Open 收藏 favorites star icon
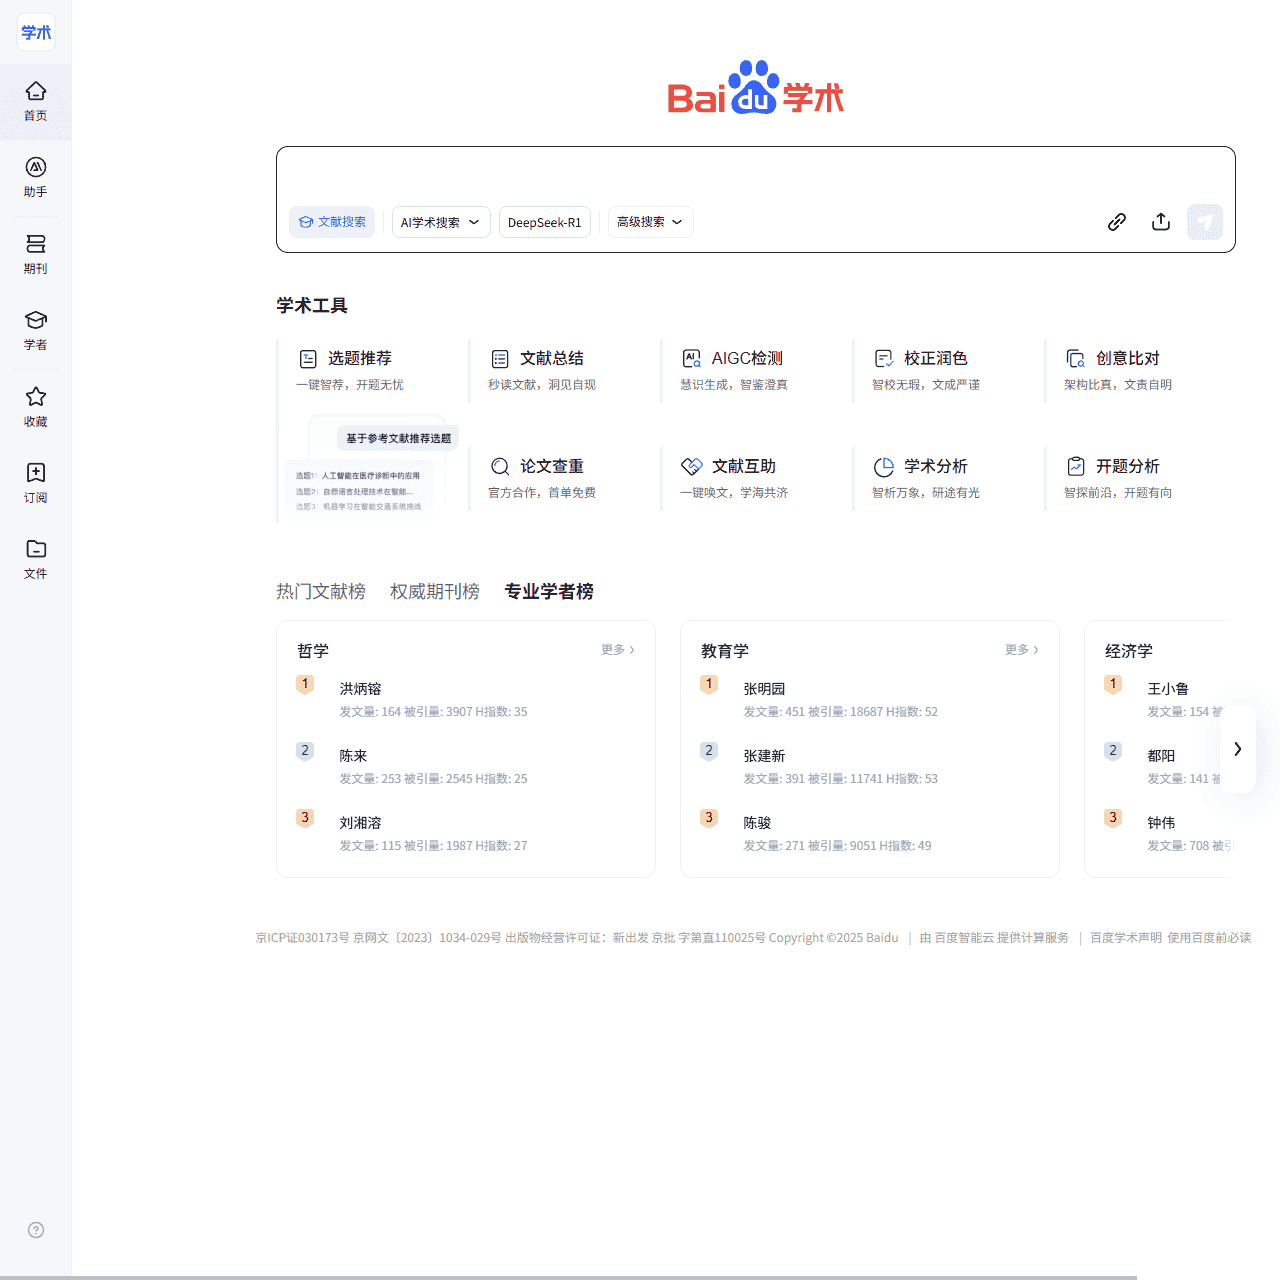 pos(36,407)
